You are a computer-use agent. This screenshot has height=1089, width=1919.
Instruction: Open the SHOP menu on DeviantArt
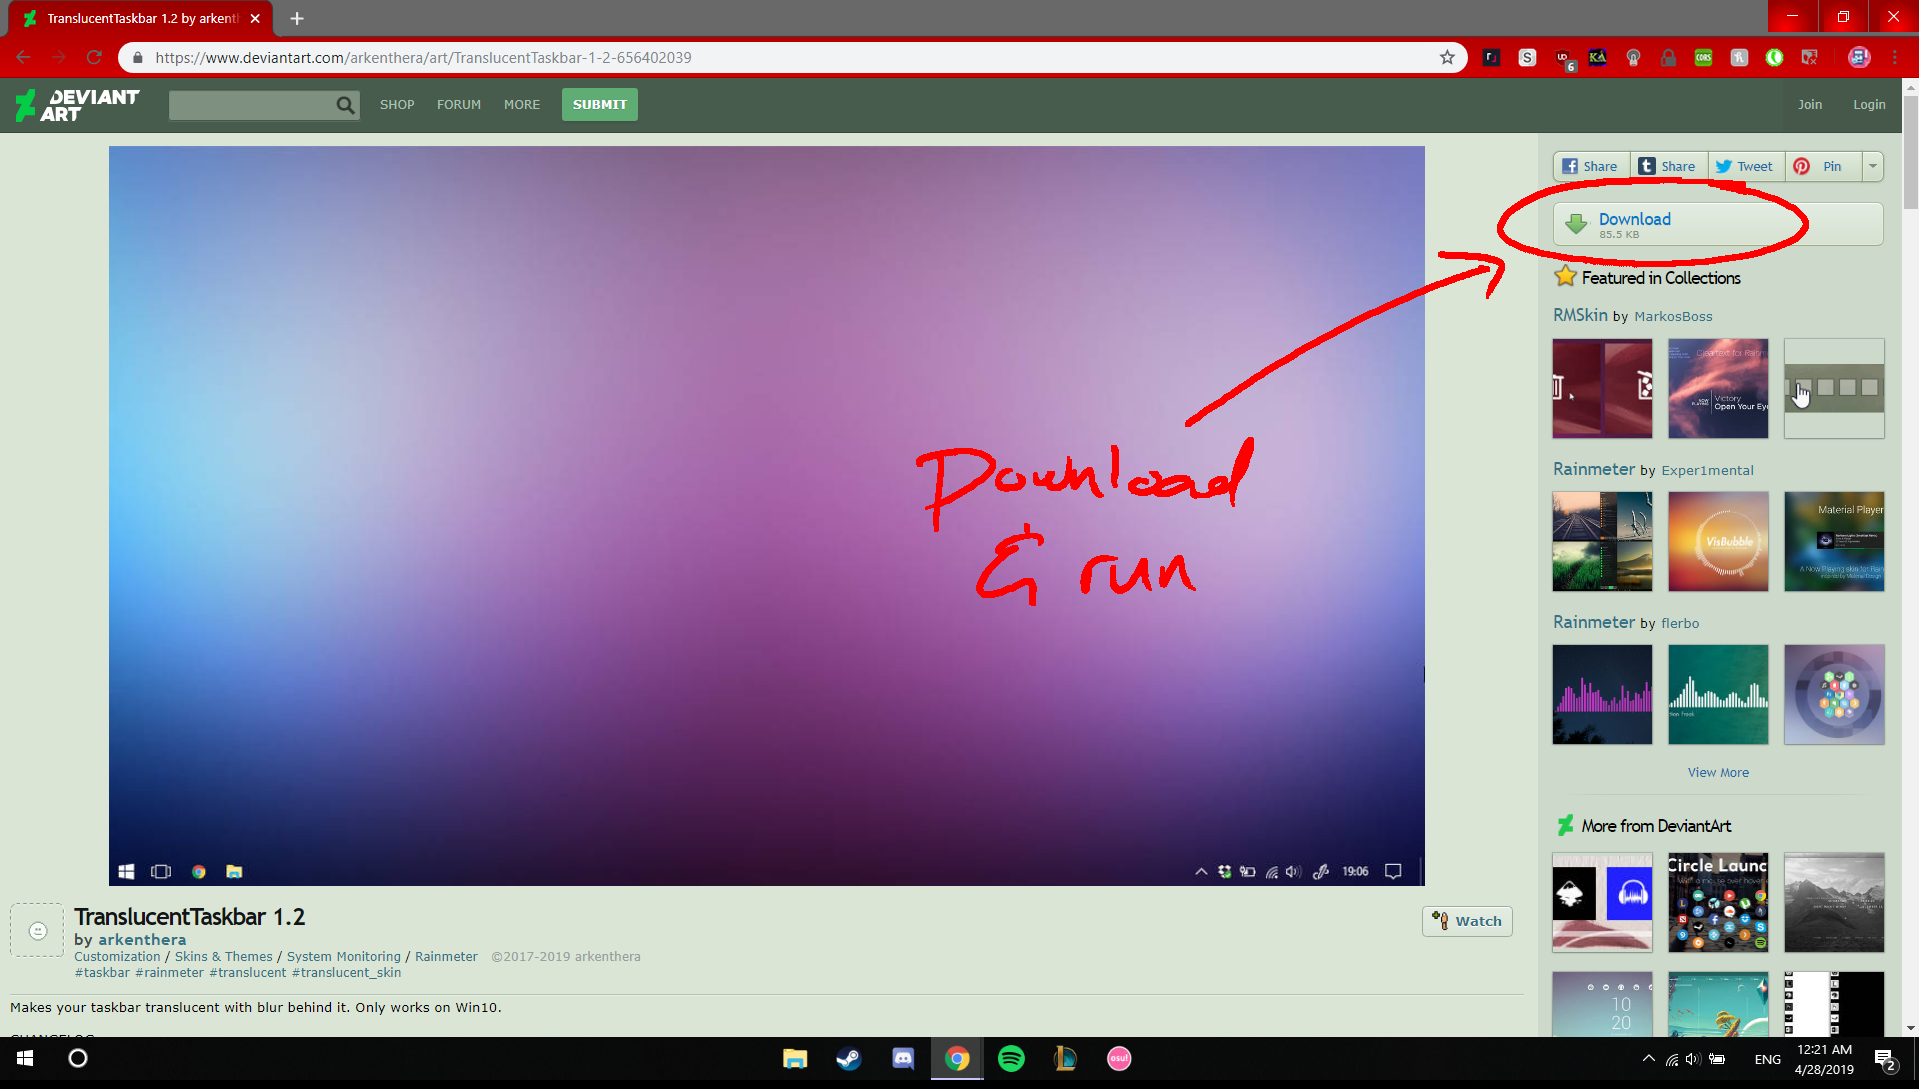397,104
